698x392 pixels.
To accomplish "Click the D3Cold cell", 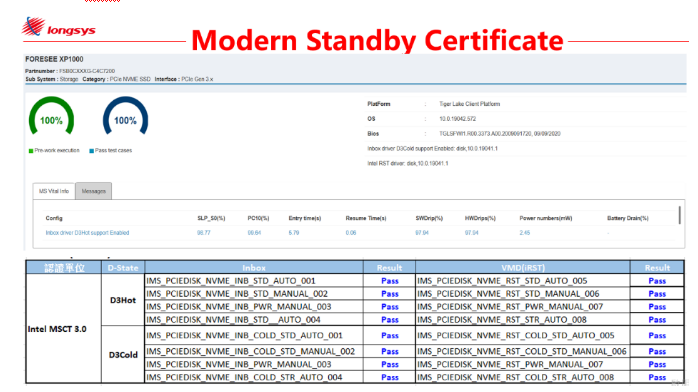I will pos(123,355).
